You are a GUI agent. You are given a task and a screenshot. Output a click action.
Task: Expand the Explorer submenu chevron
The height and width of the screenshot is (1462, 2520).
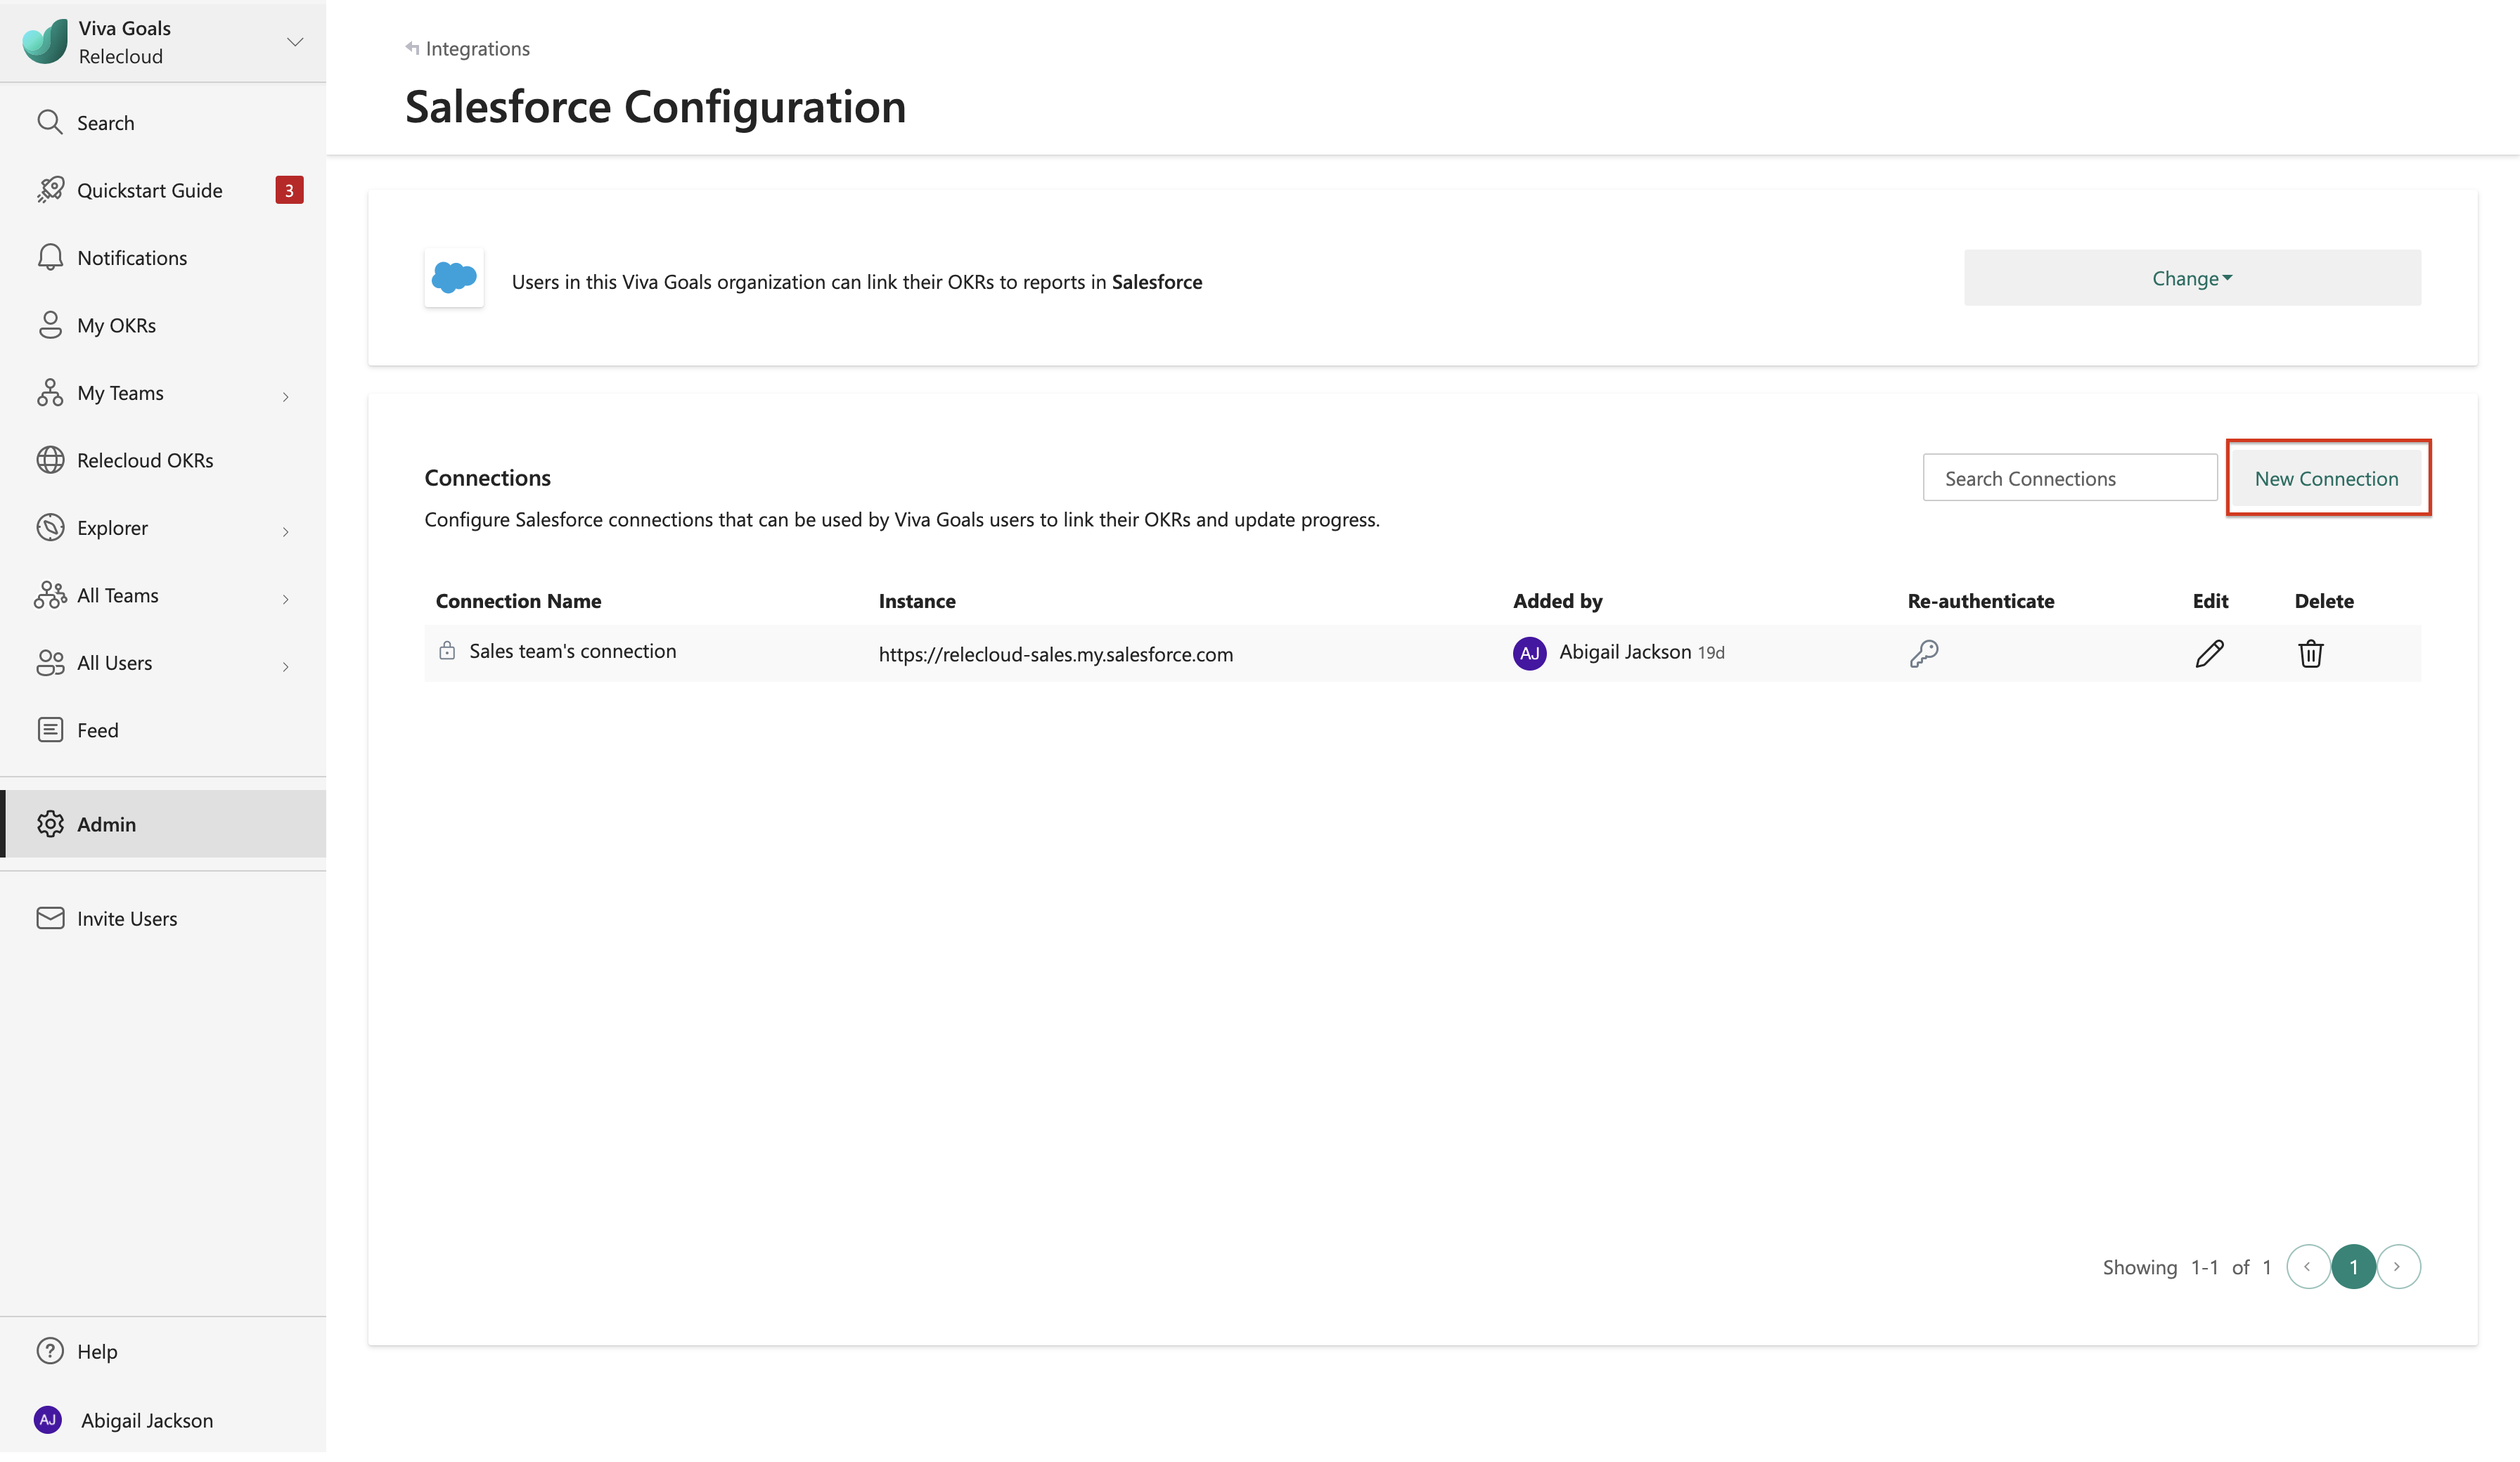tap(286, 531)
